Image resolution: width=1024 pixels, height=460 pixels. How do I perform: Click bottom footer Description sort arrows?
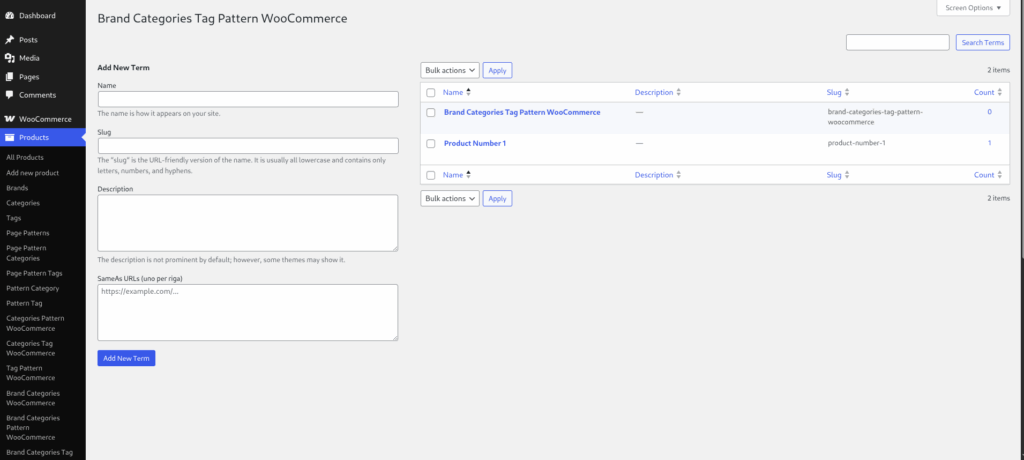point(679,175)
